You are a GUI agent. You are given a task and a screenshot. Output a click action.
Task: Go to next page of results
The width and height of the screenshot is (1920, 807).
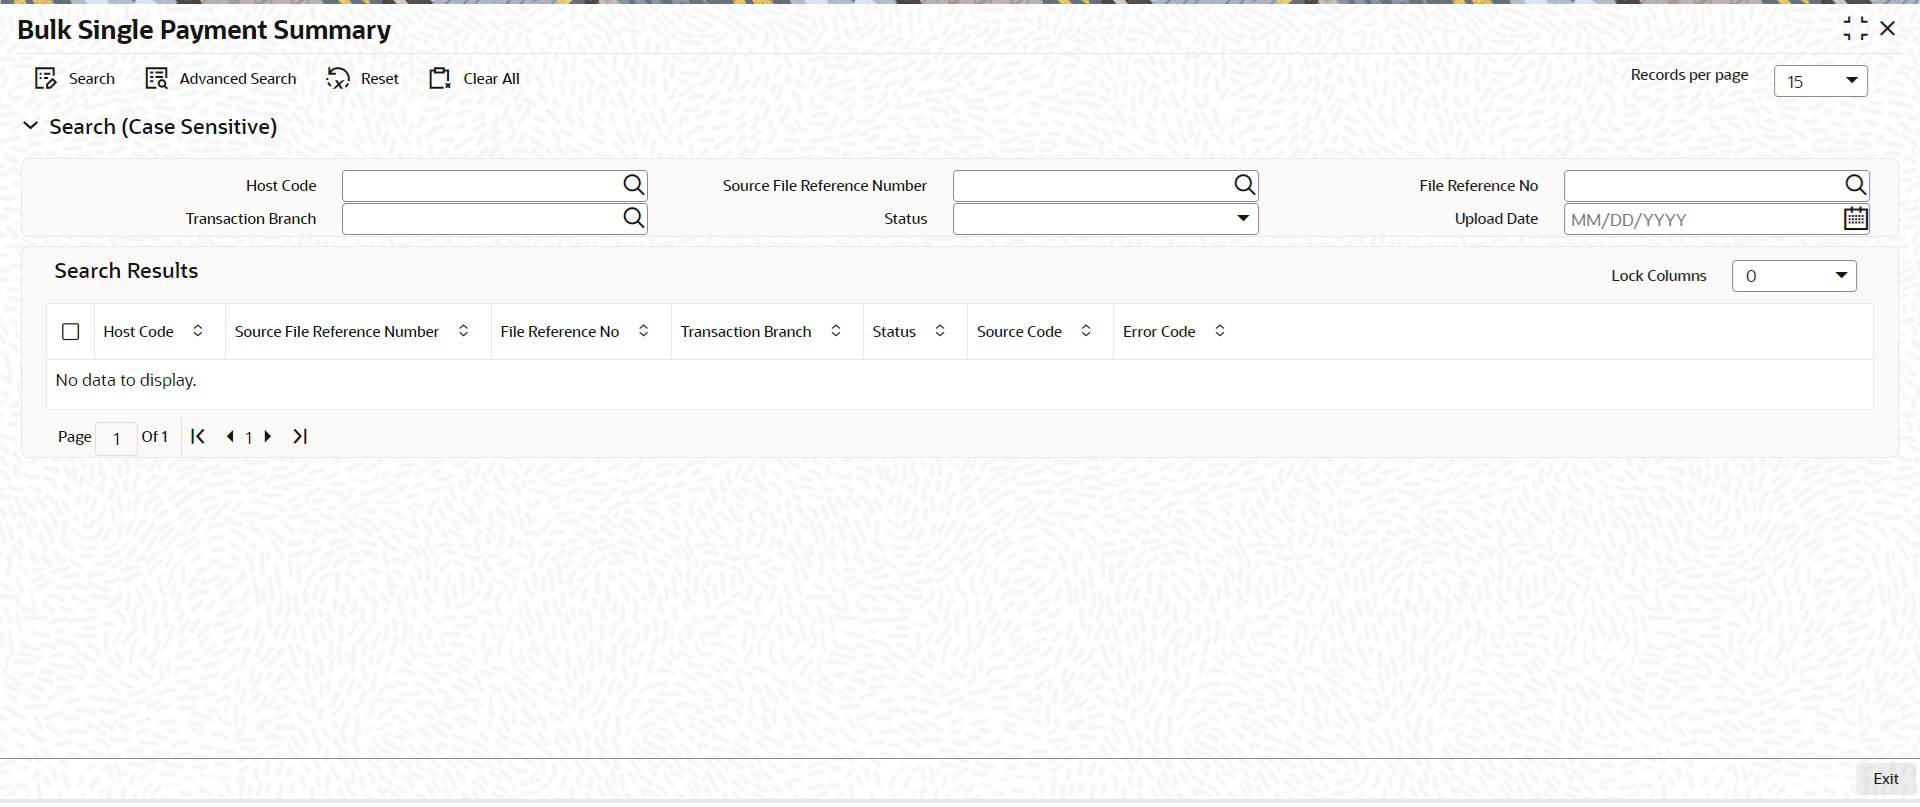coord(268,436)
